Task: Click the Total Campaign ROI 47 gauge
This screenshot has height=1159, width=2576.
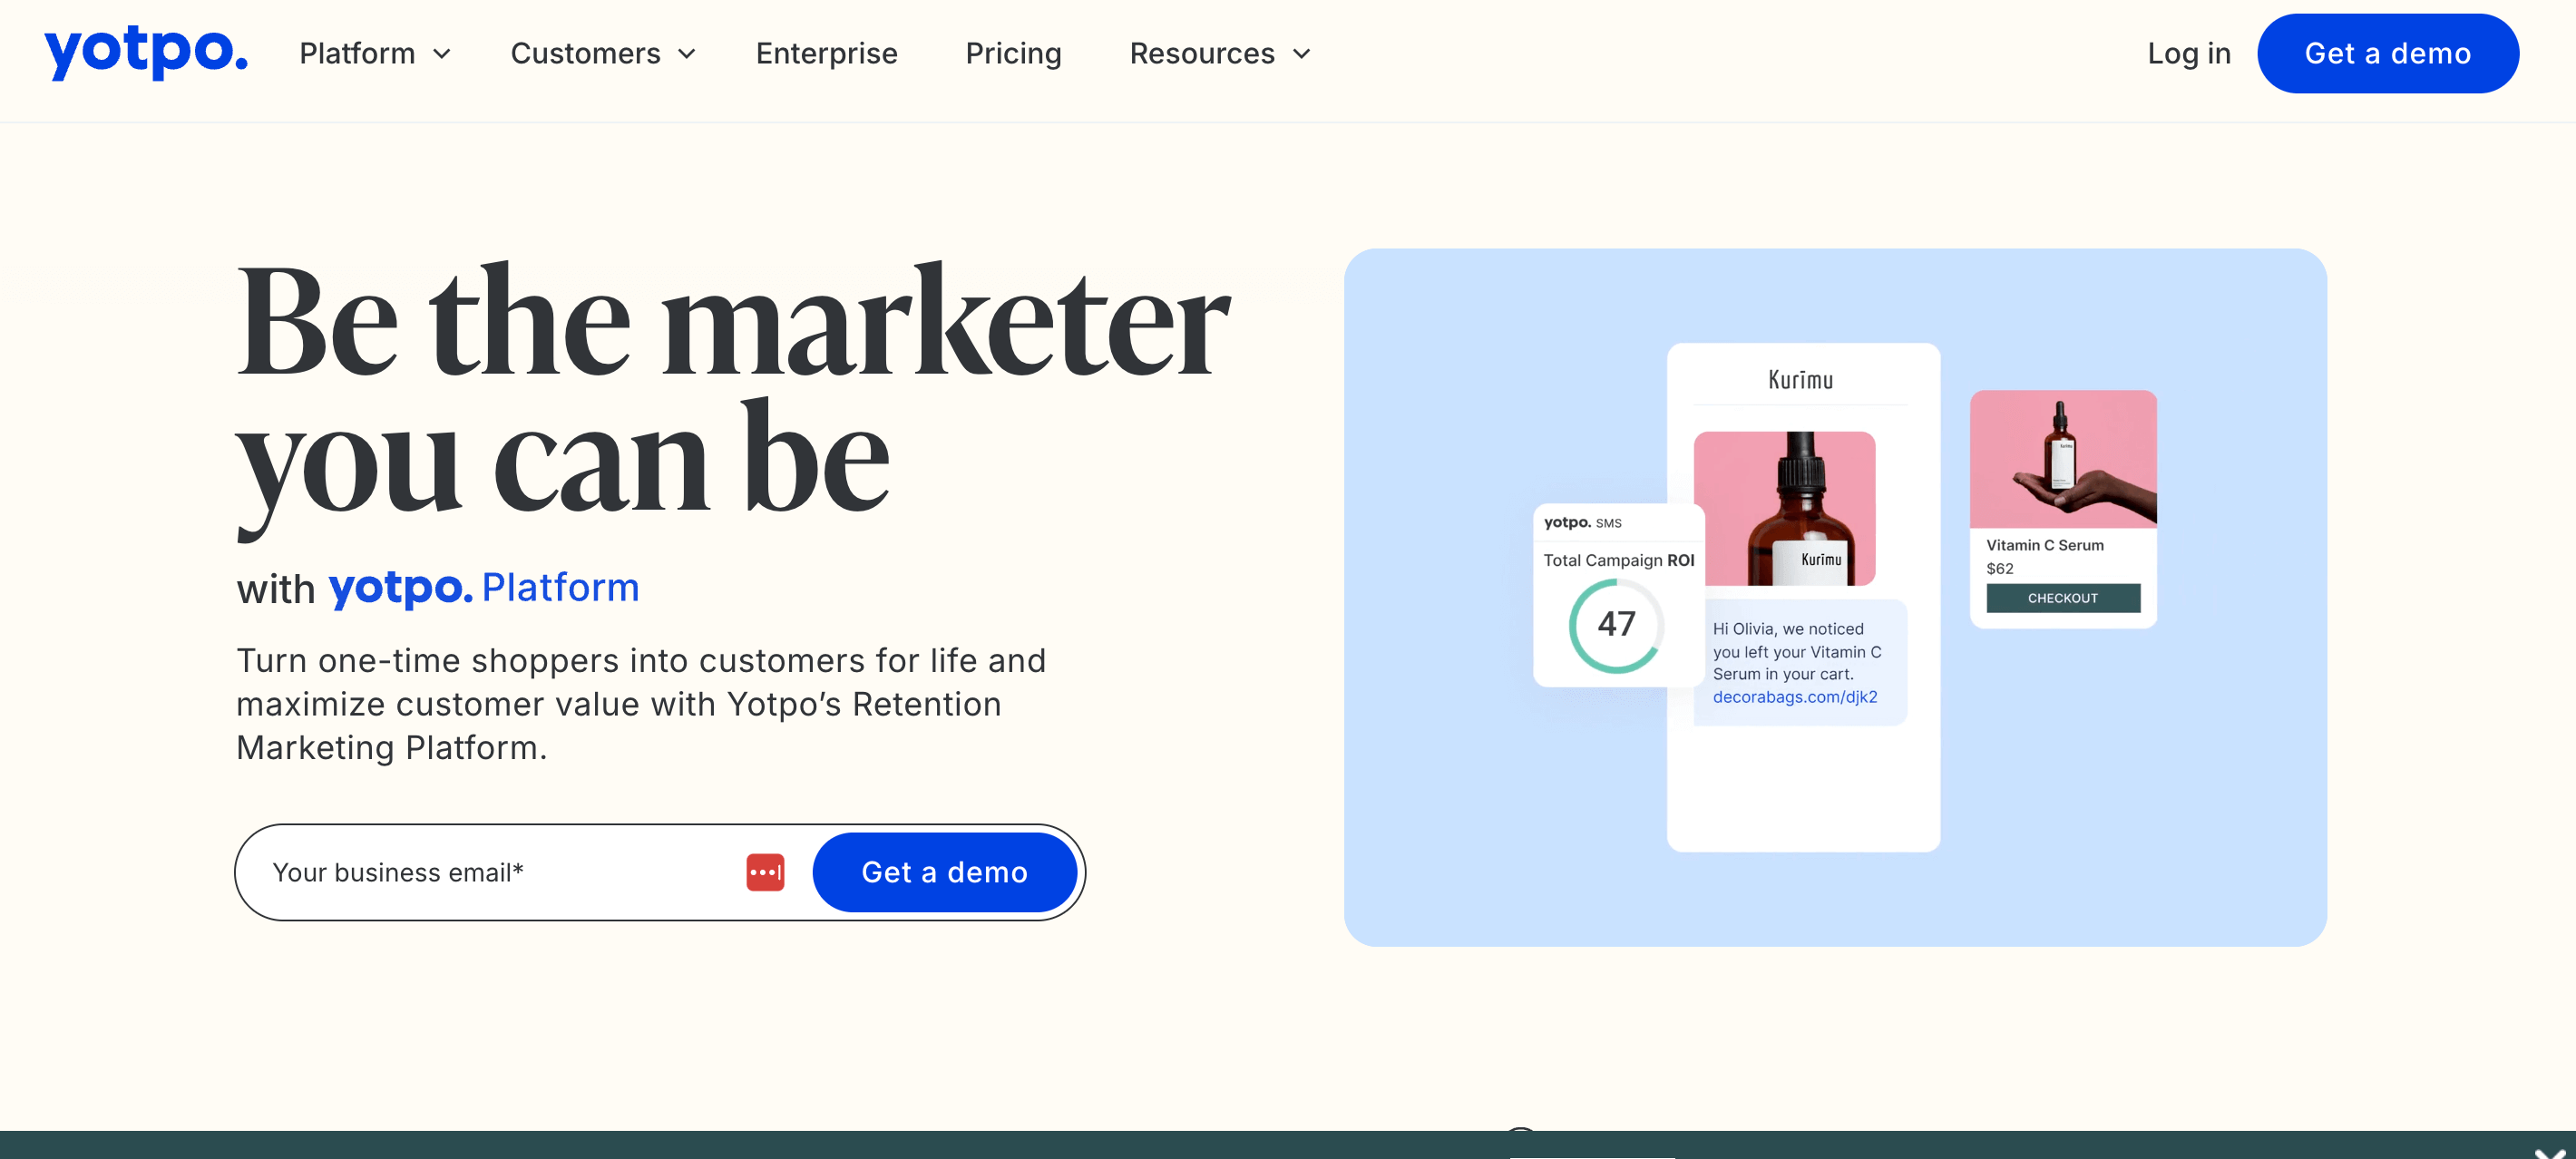Action: click(x=1615, y=625)
